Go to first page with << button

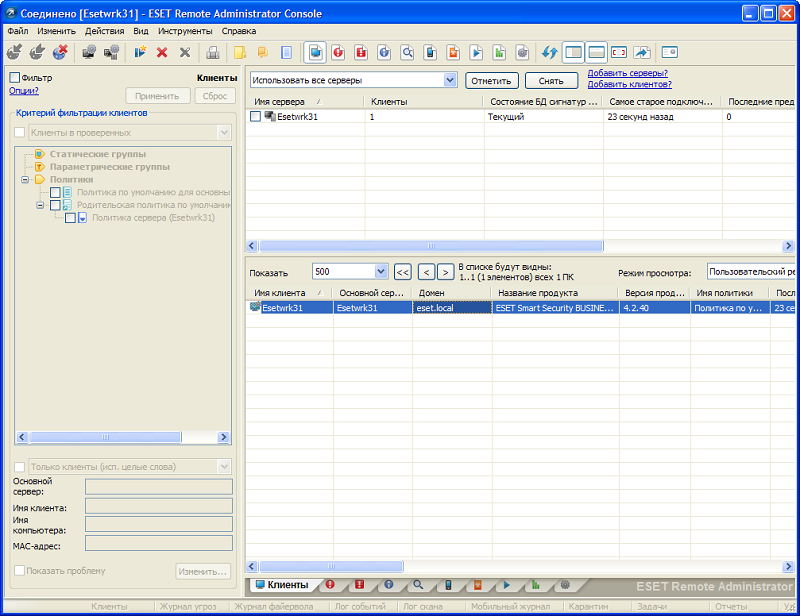click(x=403, y=272)
